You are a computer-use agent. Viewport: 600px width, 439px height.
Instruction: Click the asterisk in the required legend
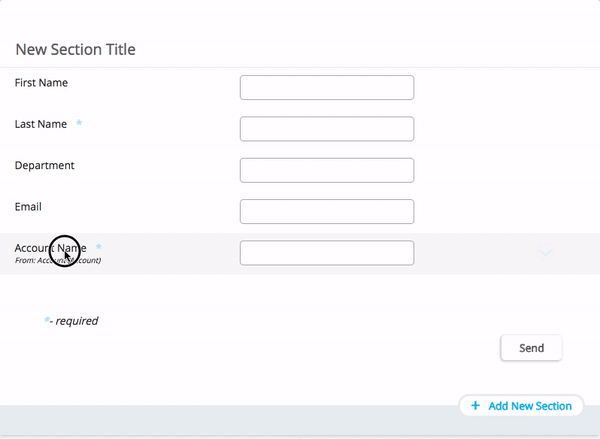pos(47,320)
